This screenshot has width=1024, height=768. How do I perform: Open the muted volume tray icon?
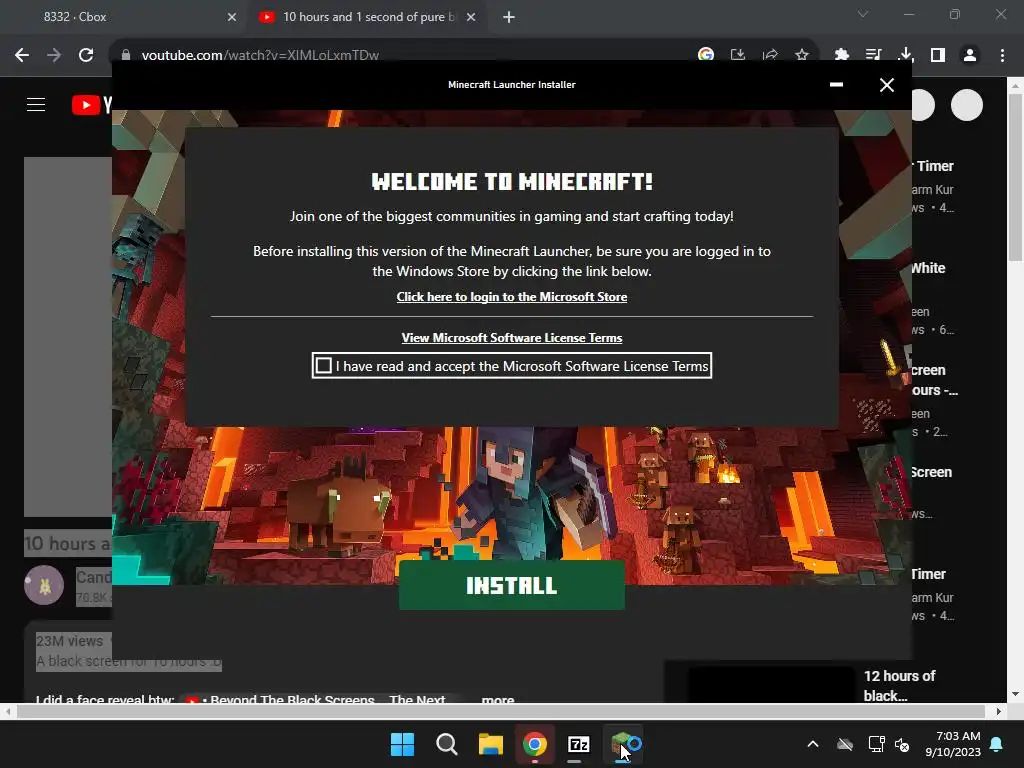[902, 744]
